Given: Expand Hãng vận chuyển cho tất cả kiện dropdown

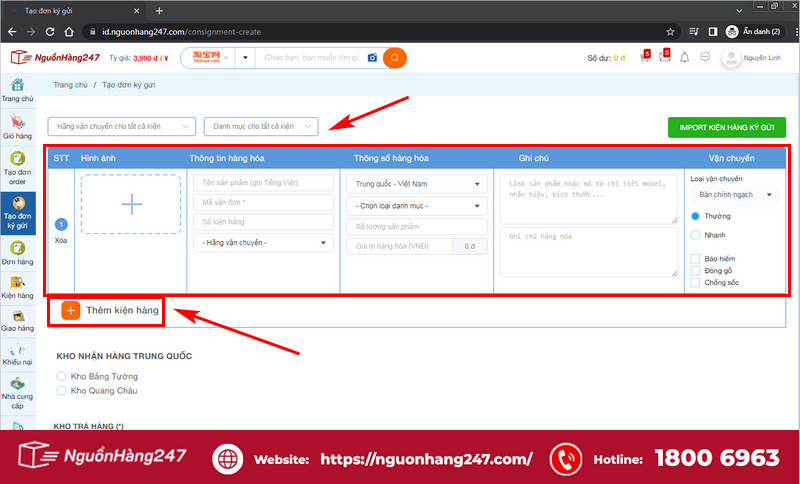Looking at the screenshot, I should click(x=121, y=126).
